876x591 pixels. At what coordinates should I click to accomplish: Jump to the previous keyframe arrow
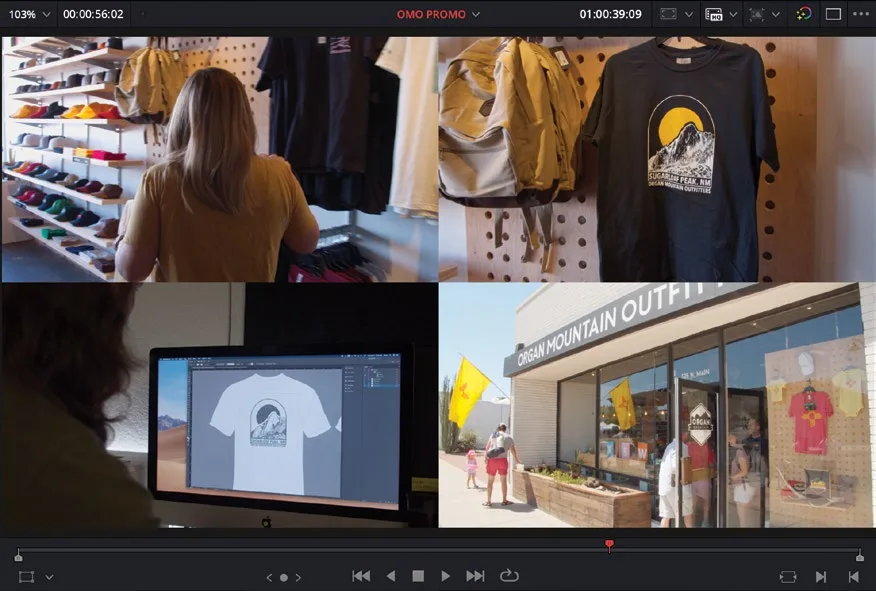[x=269, y=578]
